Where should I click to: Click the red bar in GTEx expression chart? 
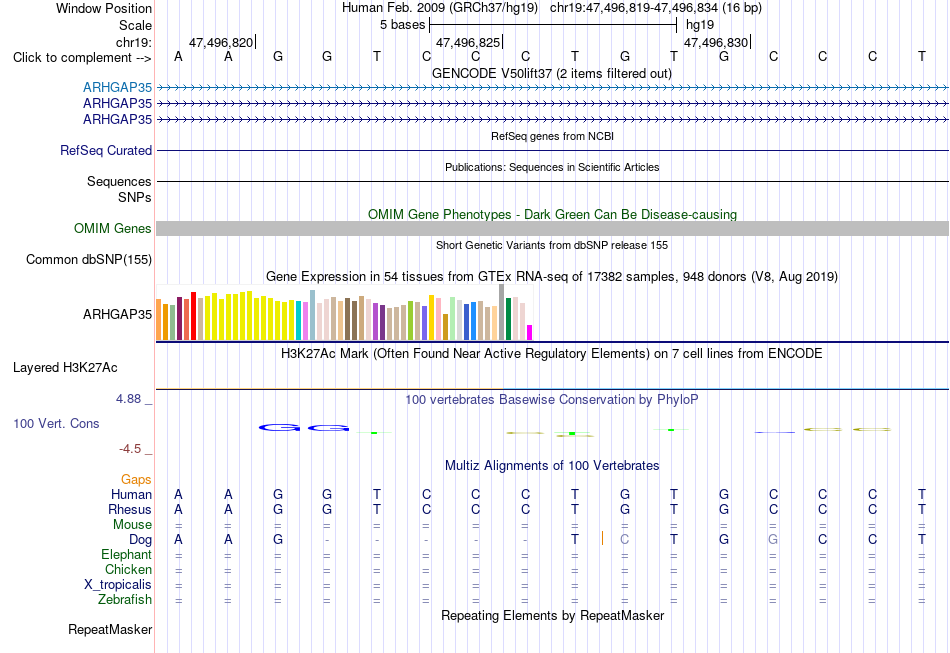193,316
